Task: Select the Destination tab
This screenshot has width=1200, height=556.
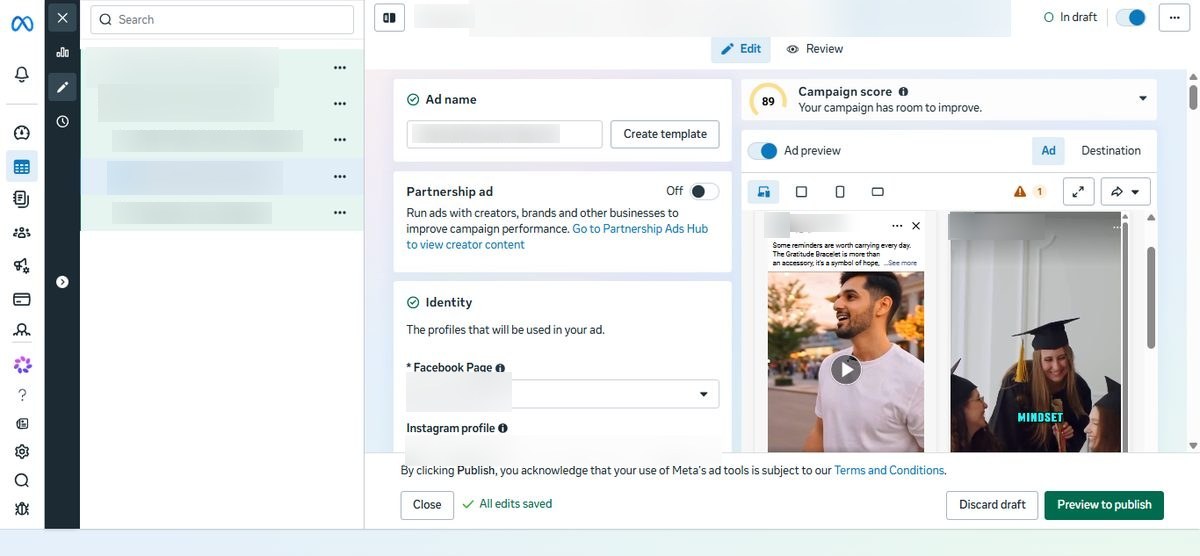Action: [1111, 151]
